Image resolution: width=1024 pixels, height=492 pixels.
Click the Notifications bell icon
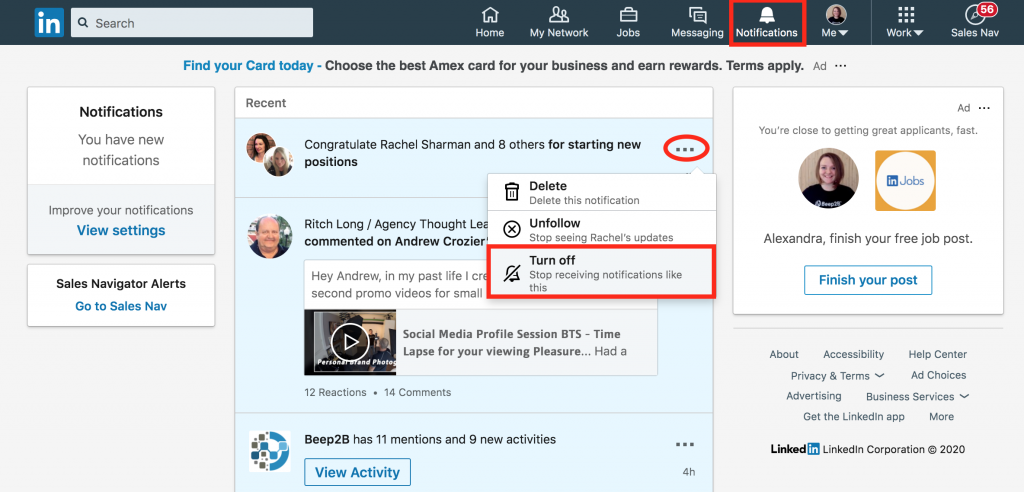pyautogui.click(x=767, y=14)
